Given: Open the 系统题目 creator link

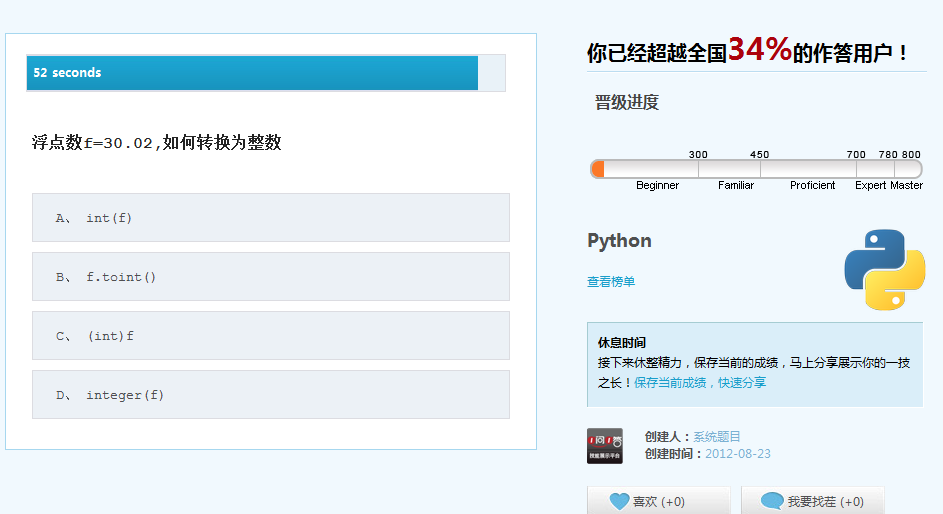Looking at the screenshot, I should [717, 436].
